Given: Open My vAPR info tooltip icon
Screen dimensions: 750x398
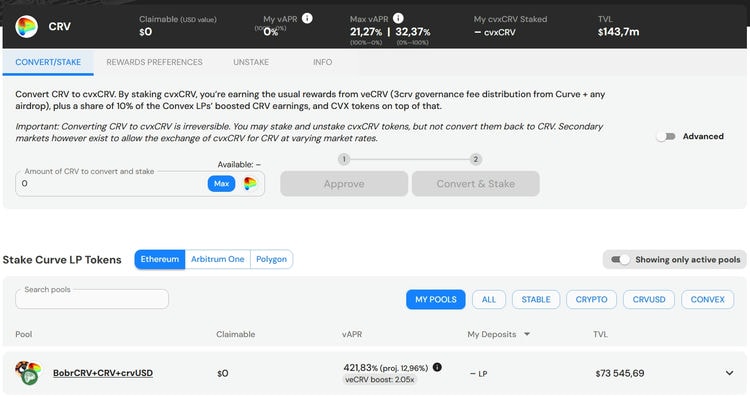Looking at the screenshot, I should click(x=307, y=18).
